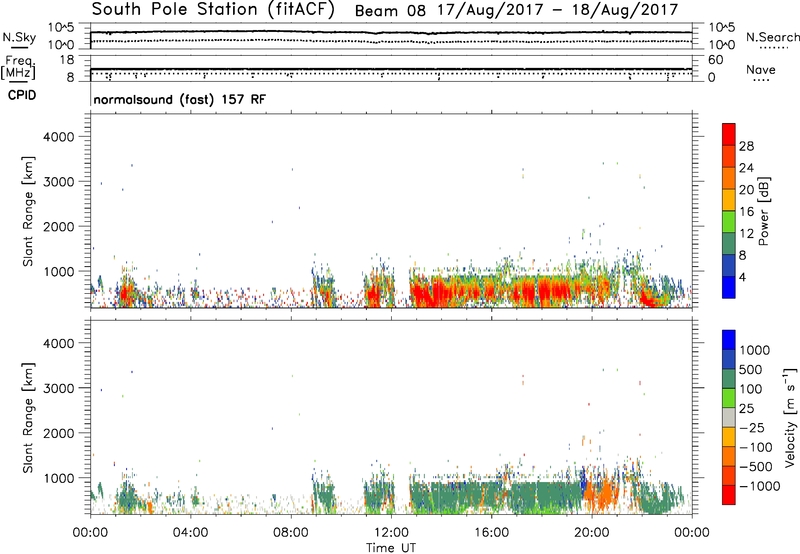This screenshot has height=554, width=800.
Task: Click the 20:00 time axis label
Action: (x=592, y=533)
